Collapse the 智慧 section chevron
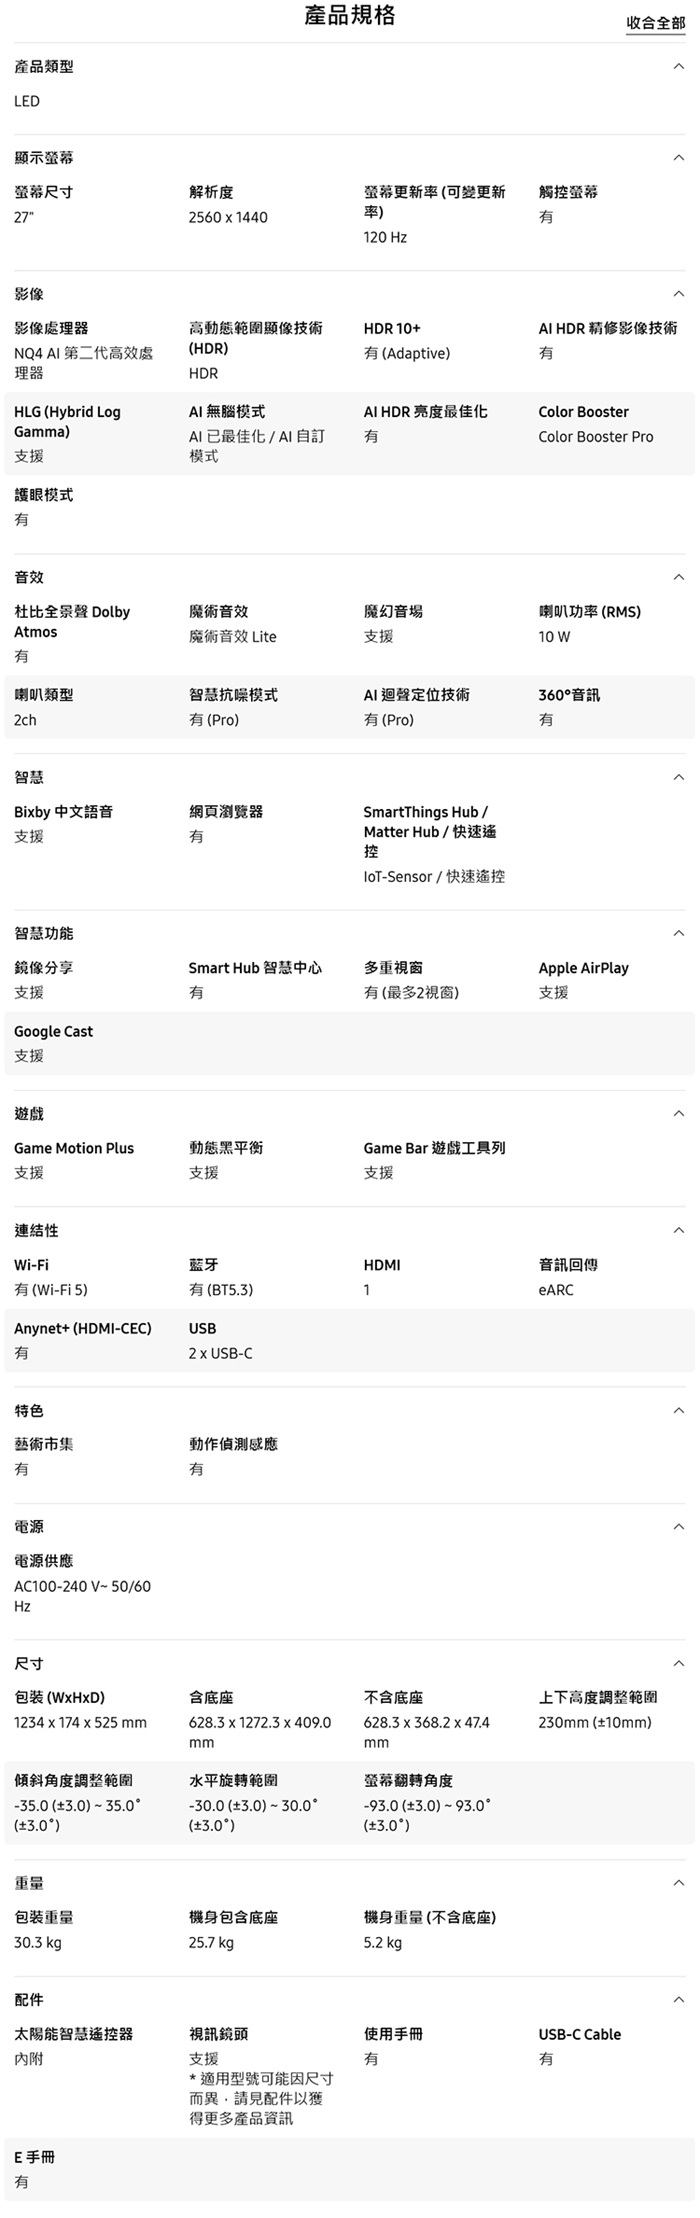This screenshot has height=2218, width=700. click(x=679, y=777)
